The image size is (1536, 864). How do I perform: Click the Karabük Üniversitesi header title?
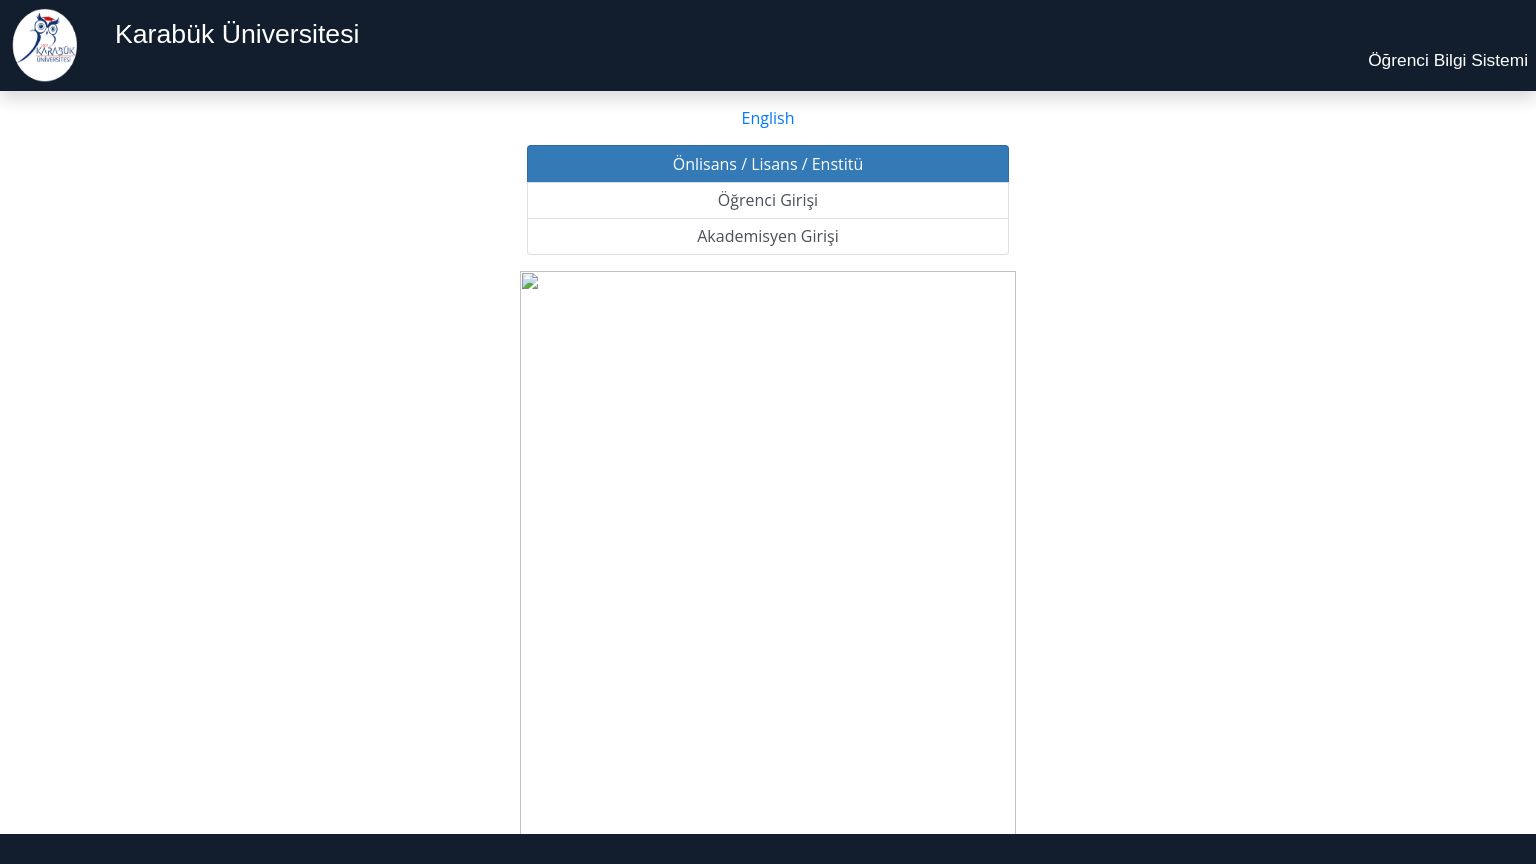[237, 34]
